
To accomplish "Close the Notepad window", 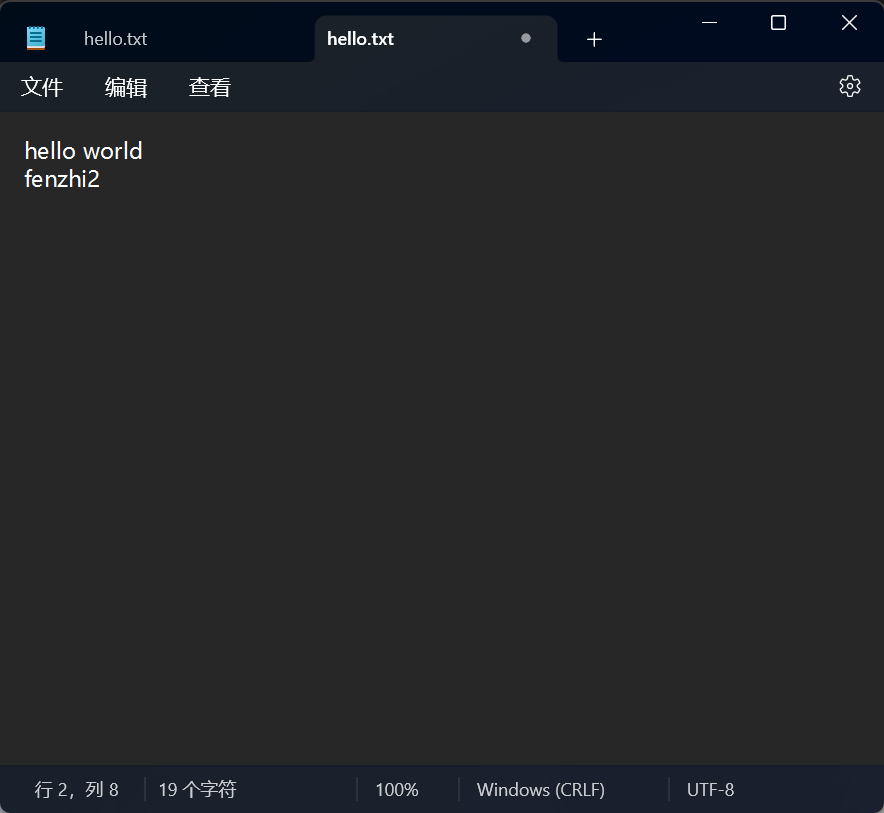I will 849,23.
